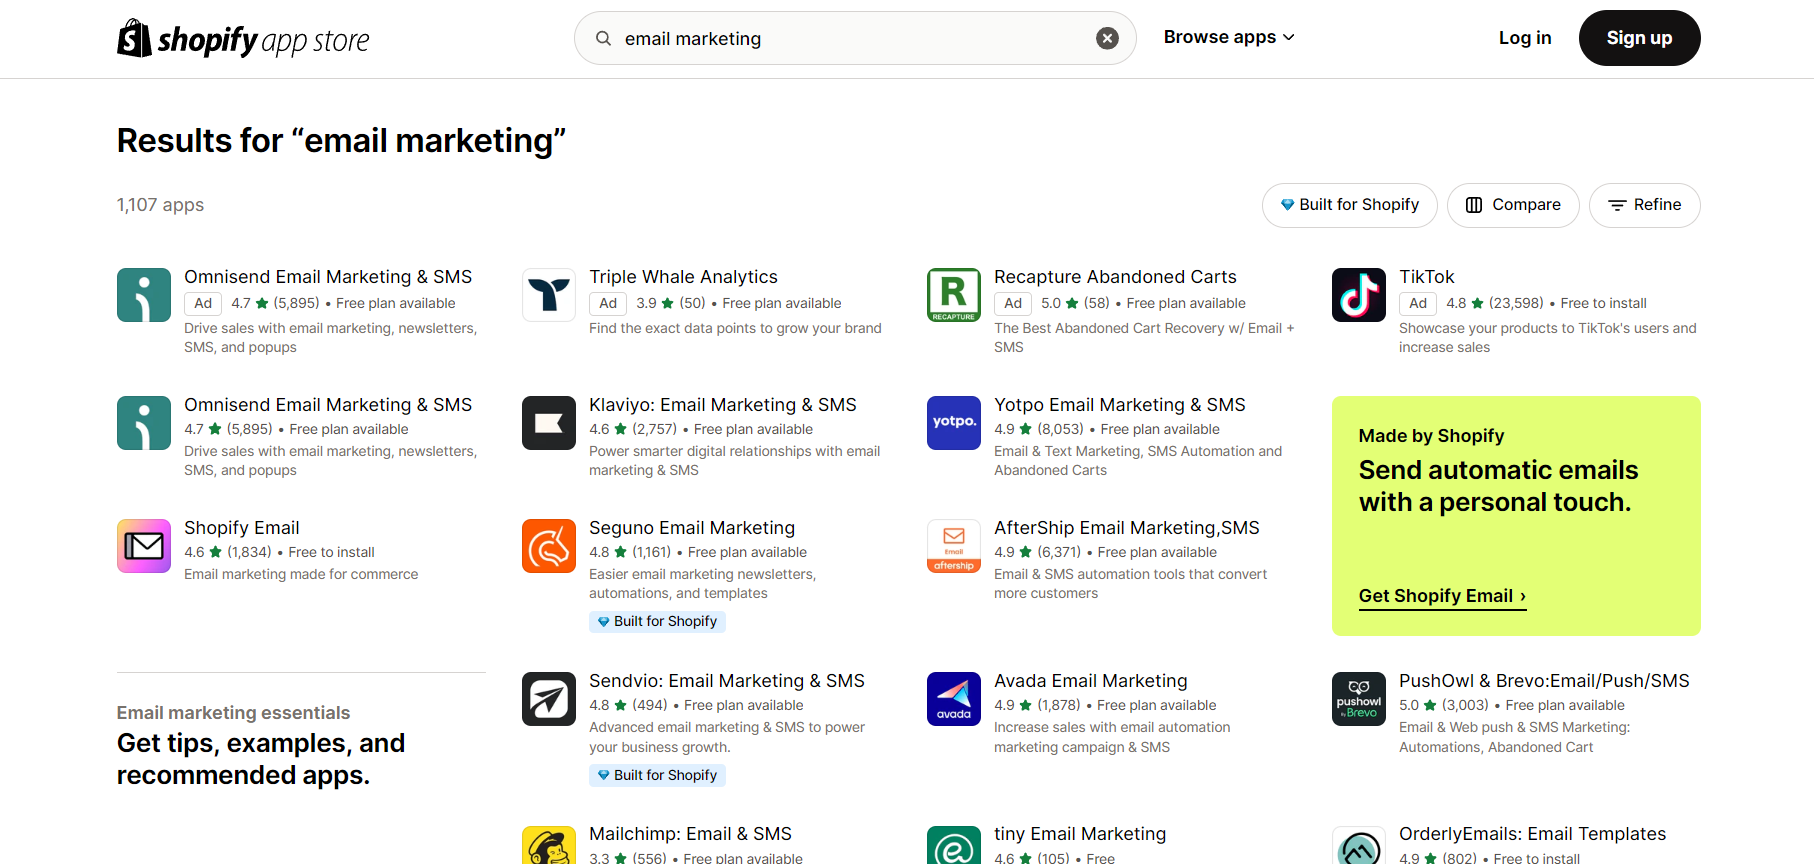Open the Compare apps tool
1814x864 pixels.
[1512, 205]
